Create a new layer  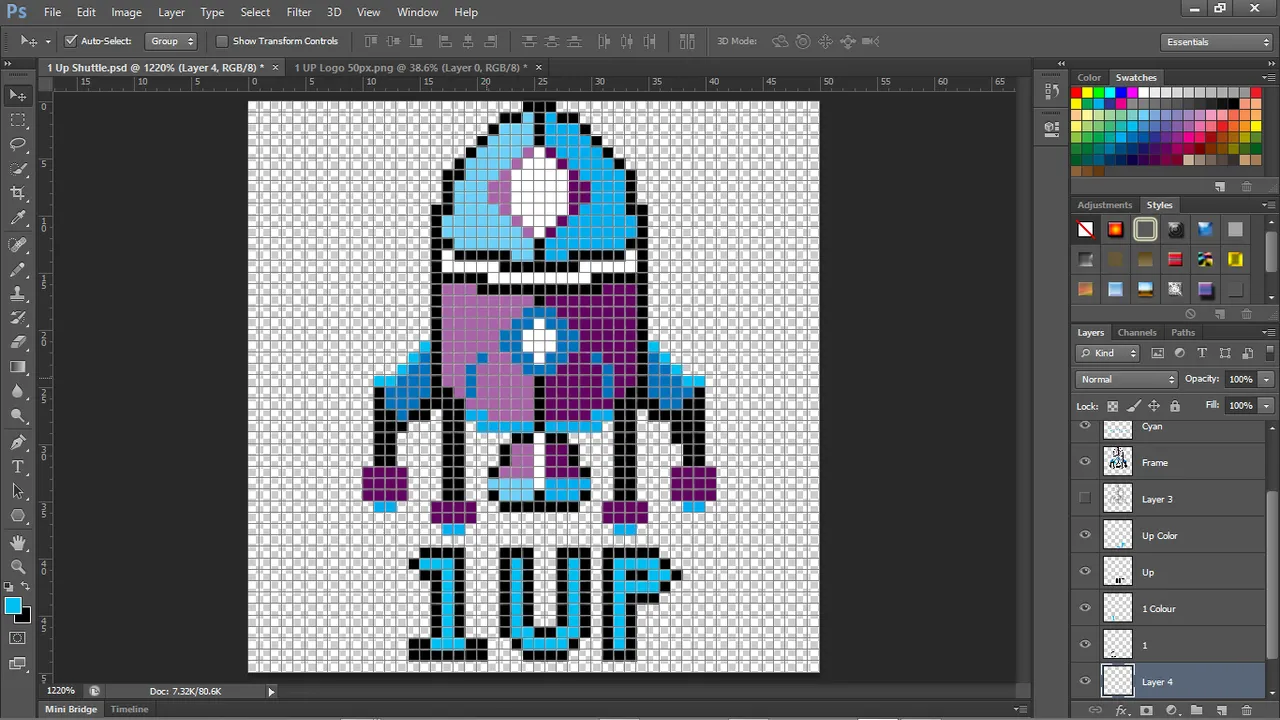(1221, 710)
